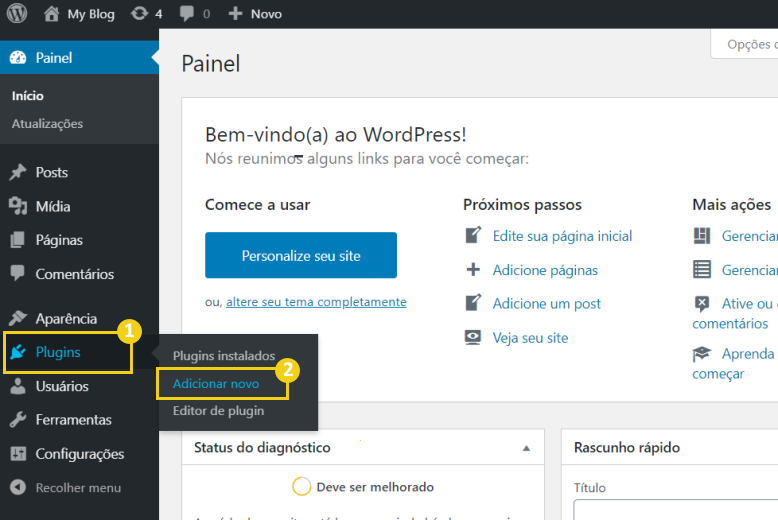Follow altere seu tema completamente link
This screenshot has width=778, height=520.
pyautogui.click(x=316, y=302)
